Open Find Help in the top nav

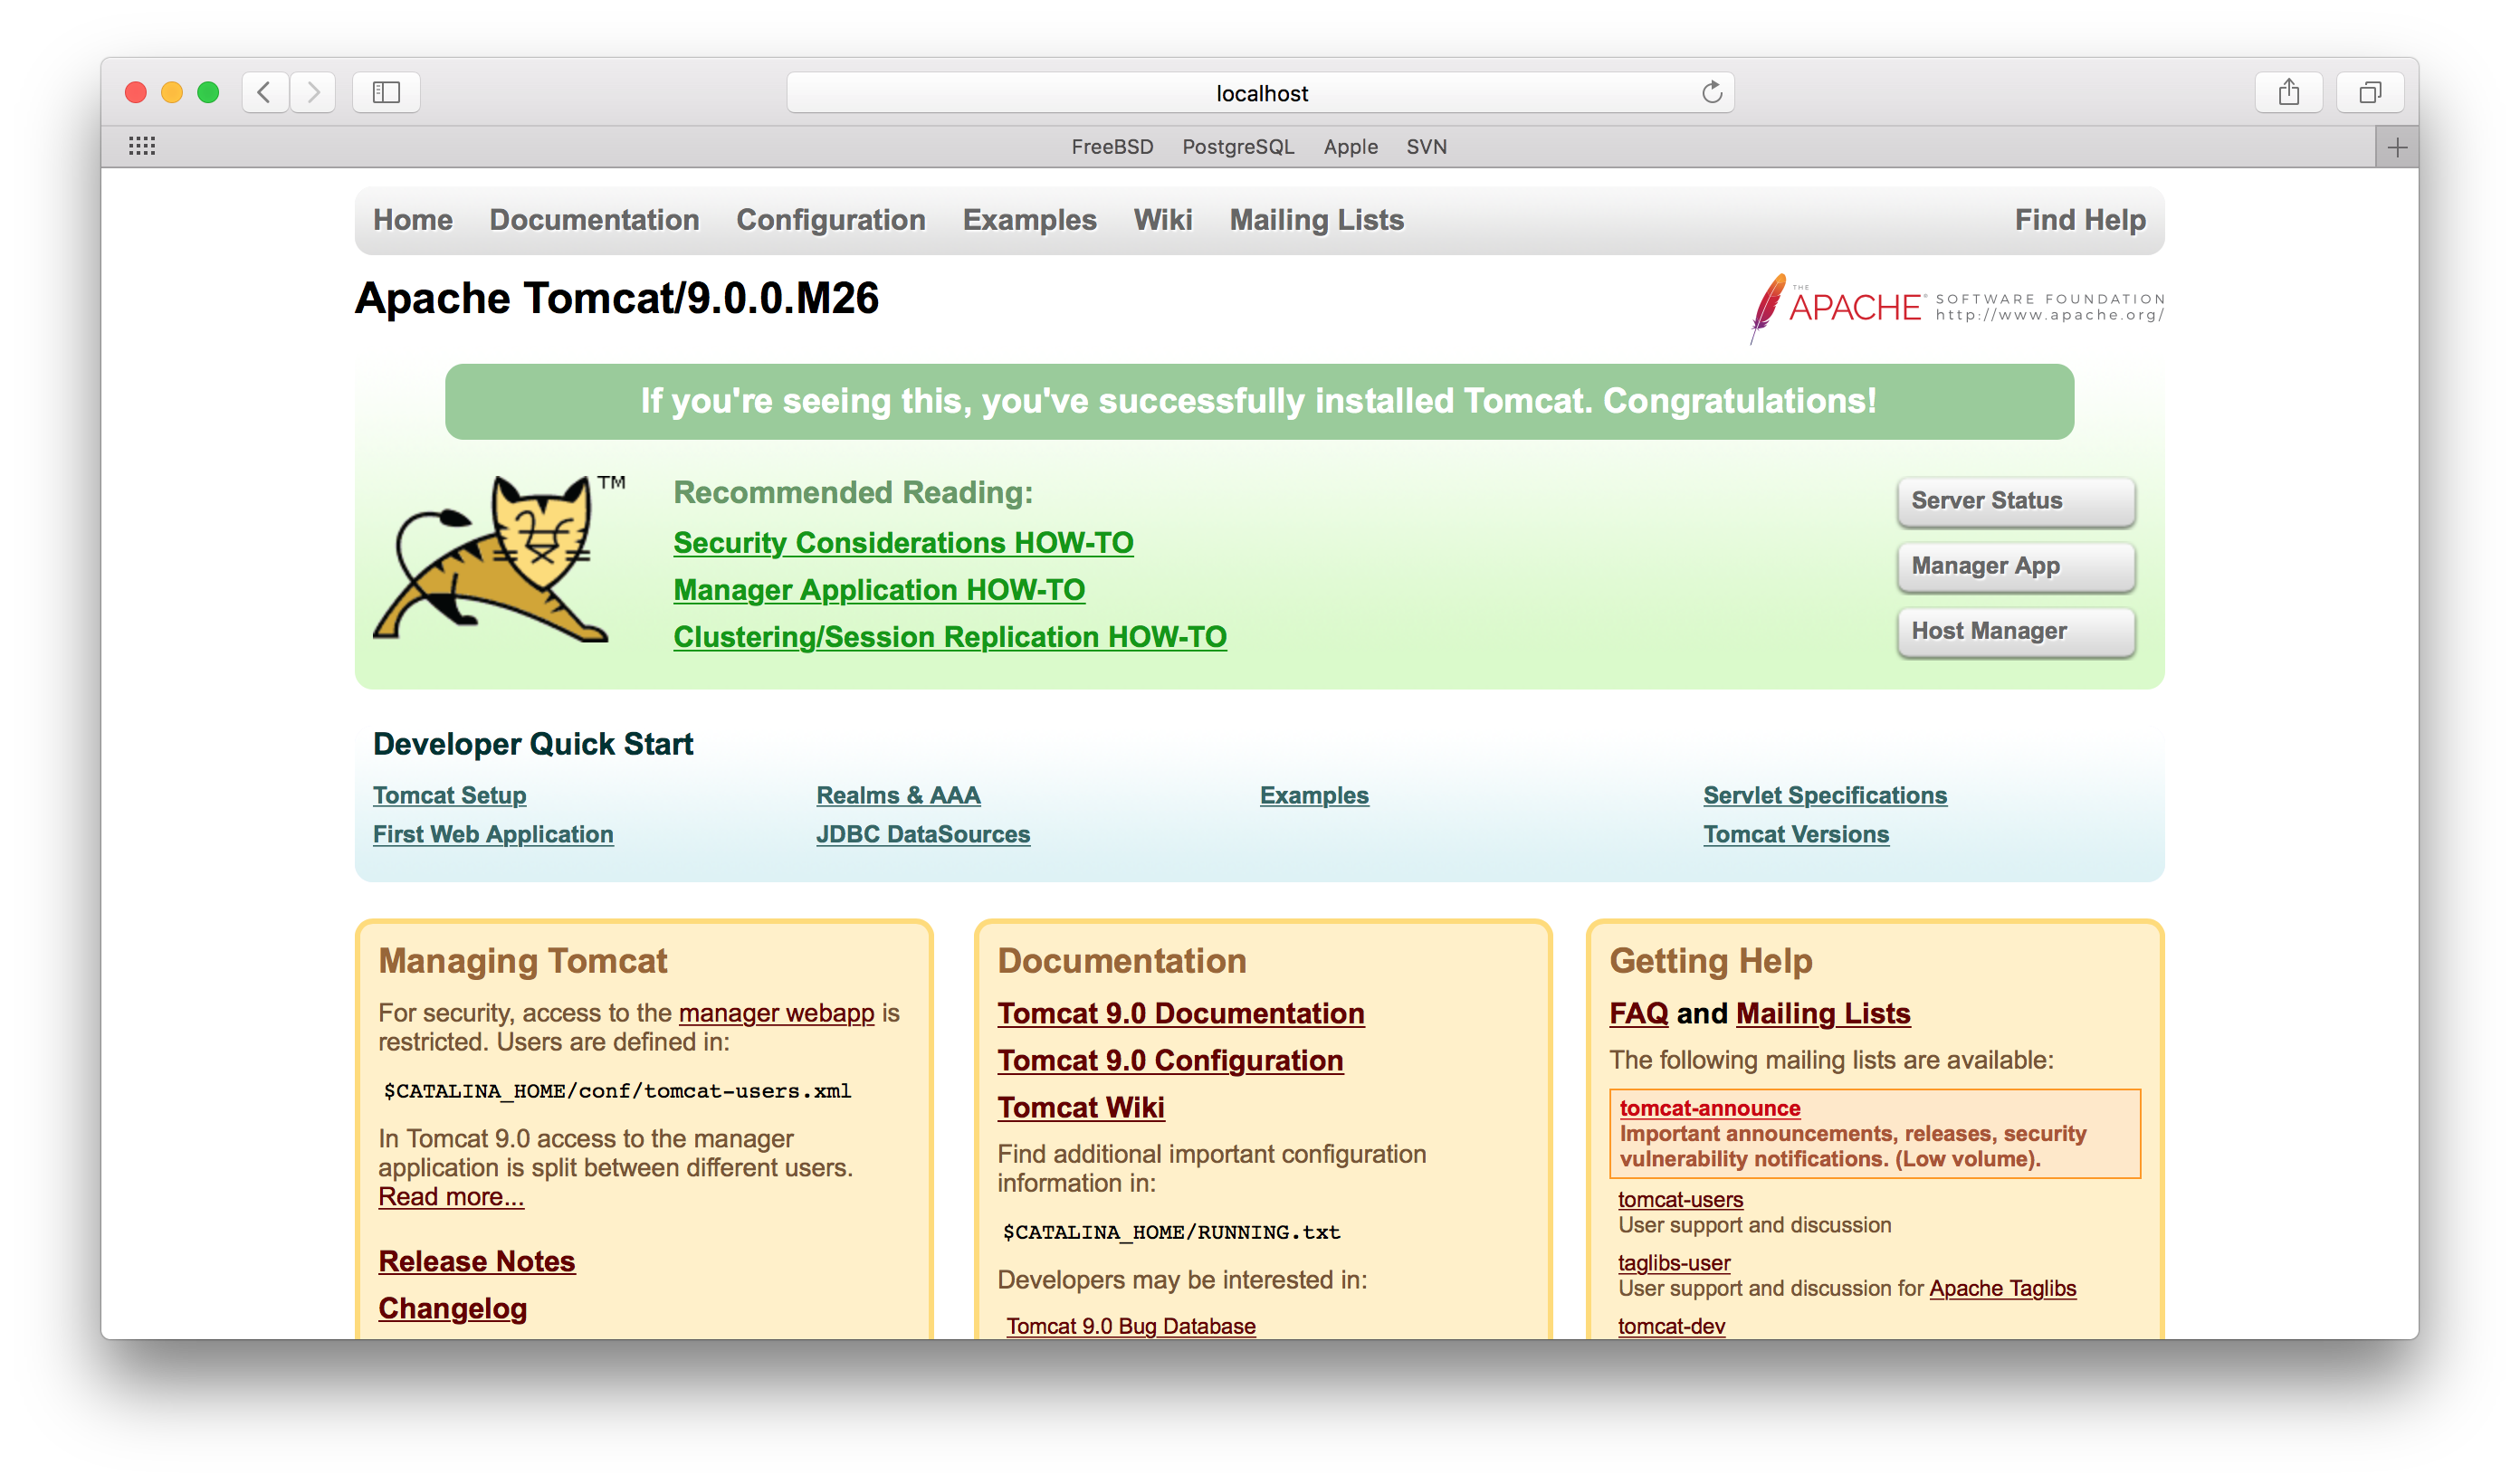pyautogui.click(x=2080, y=220)
